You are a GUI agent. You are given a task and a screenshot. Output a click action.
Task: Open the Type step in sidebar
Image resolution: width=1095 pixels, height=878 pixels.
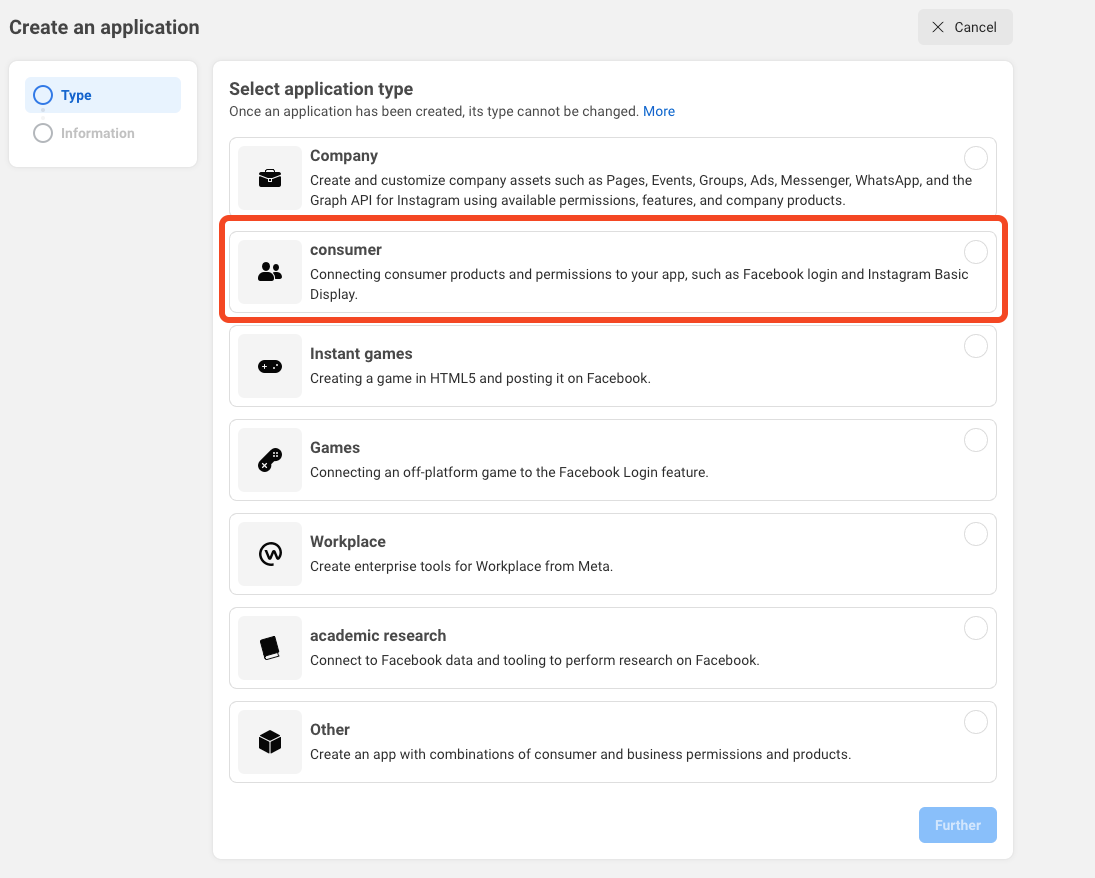(76, 95)
